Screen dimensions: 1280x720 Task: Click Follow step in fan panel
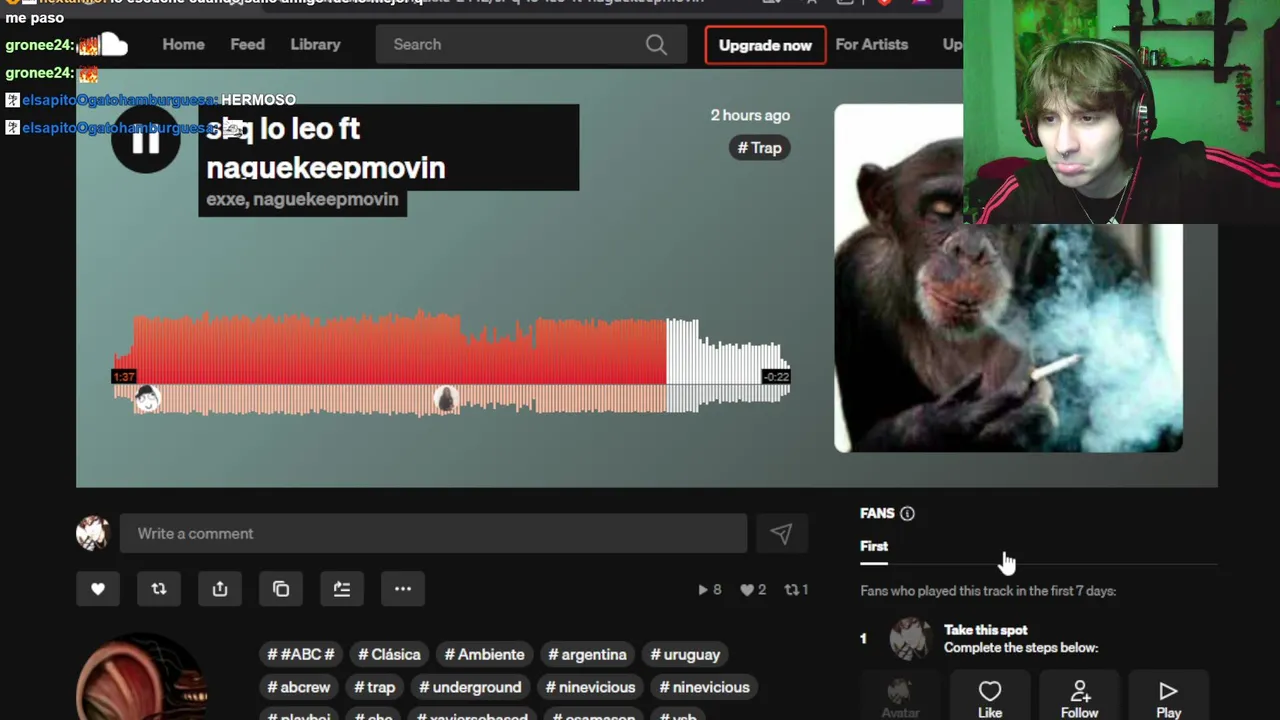(1079, 699)
